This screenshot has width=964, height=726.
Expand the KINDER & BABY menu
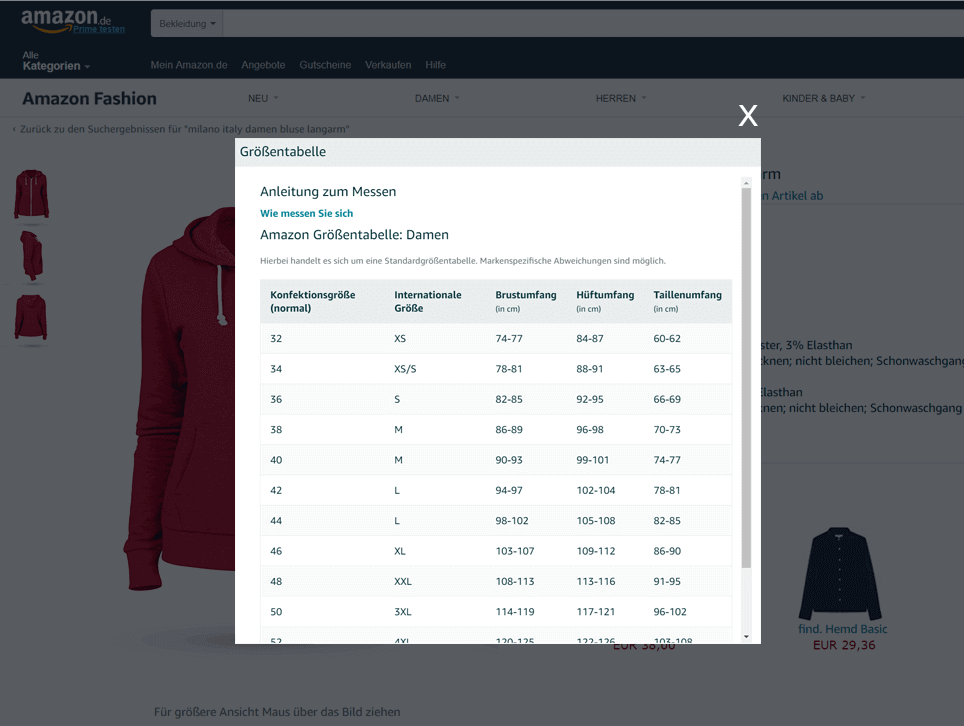click(823, 98)
